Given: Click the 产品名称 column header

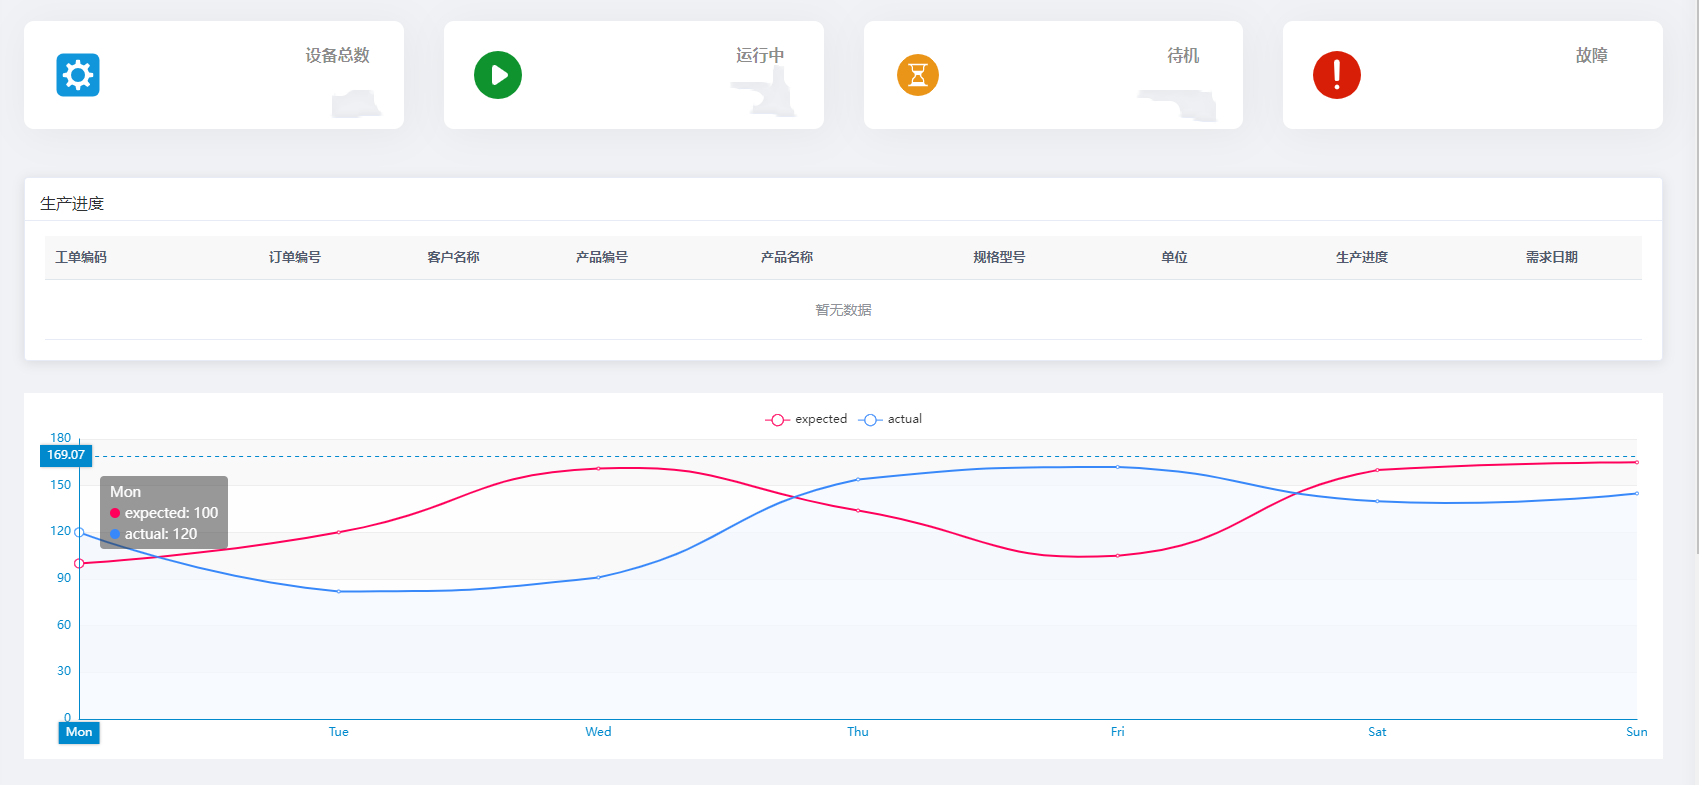Looking at the screenshot, I should pos(787,257).
